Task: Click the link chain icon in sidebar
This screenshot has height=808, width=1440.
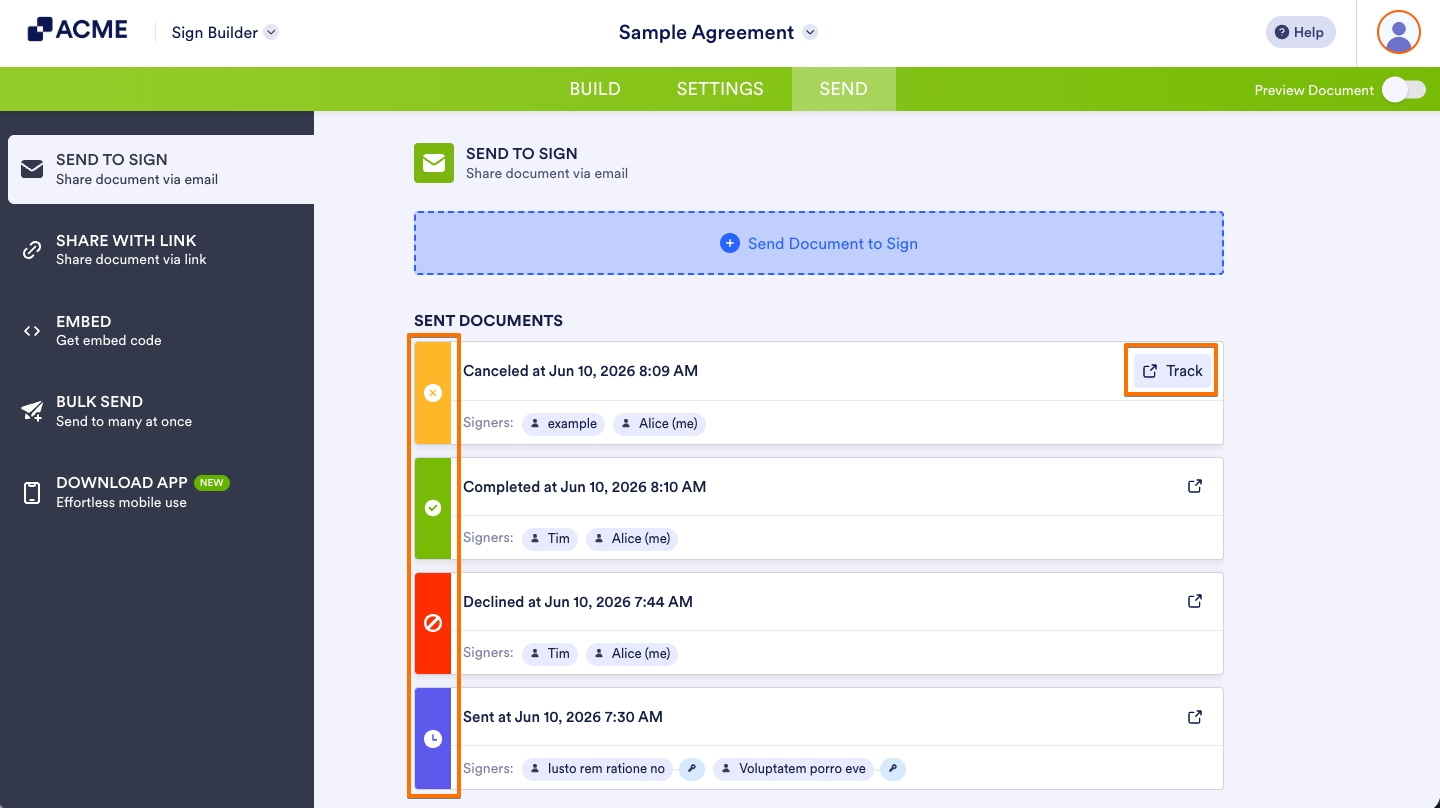Action: pyautogui.click(x=32, y=250)
